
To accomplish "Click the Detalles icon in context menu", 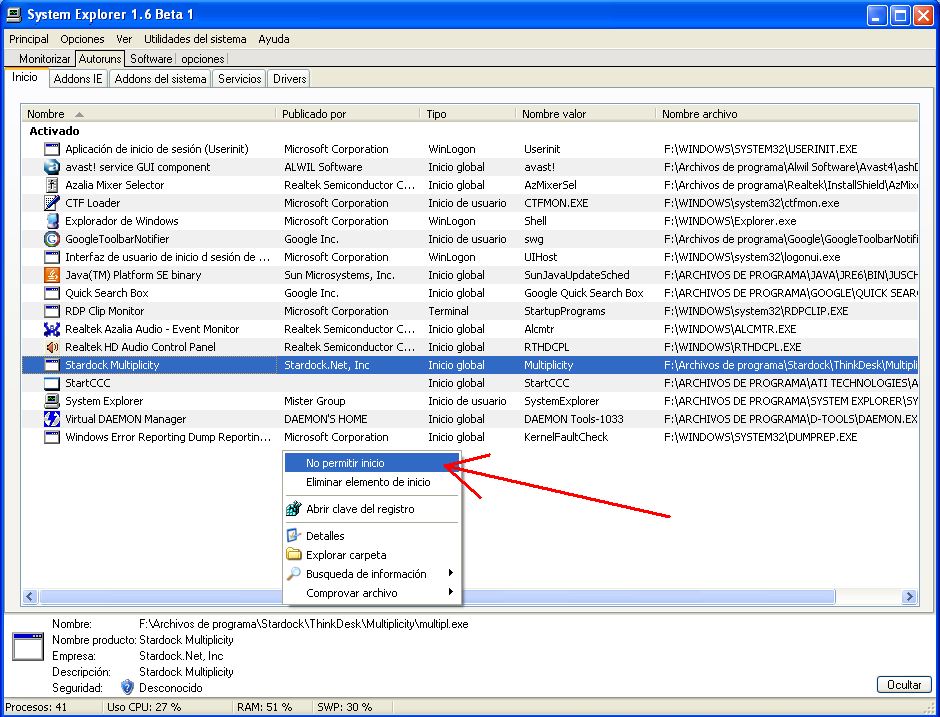I will coord(294,535).
